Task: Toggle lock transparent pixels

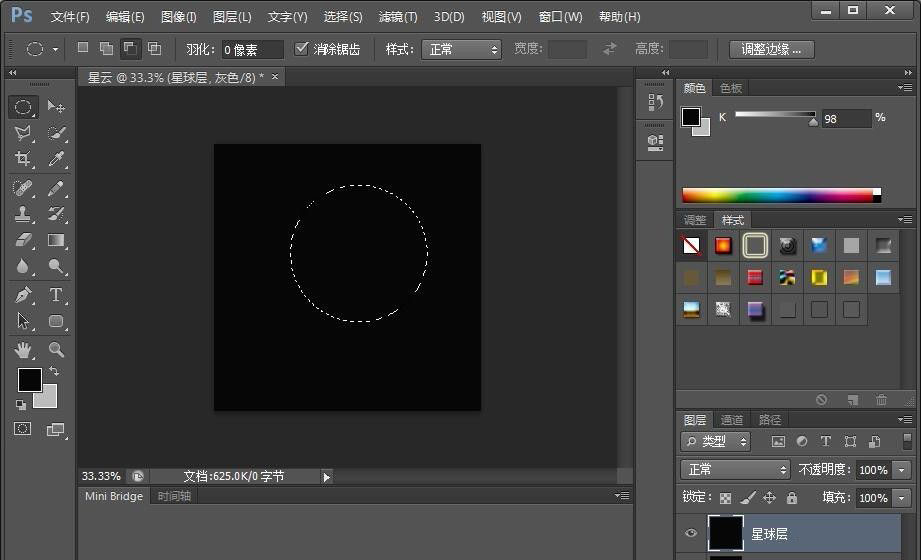Action: click(726, 498)
